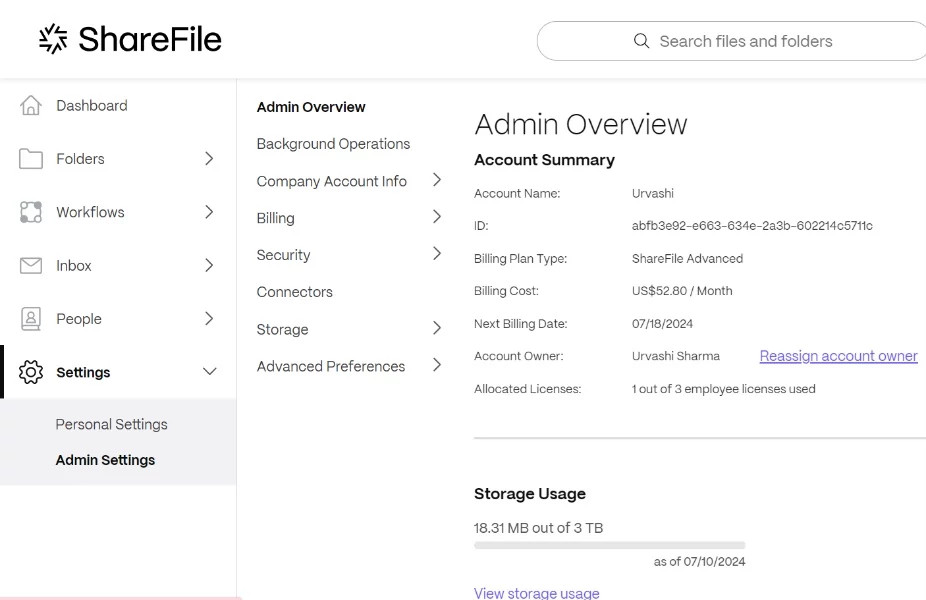Click the ShareFile Advanced plan text
The height and width of the screenshot is (600, 926).
point(687,259)
